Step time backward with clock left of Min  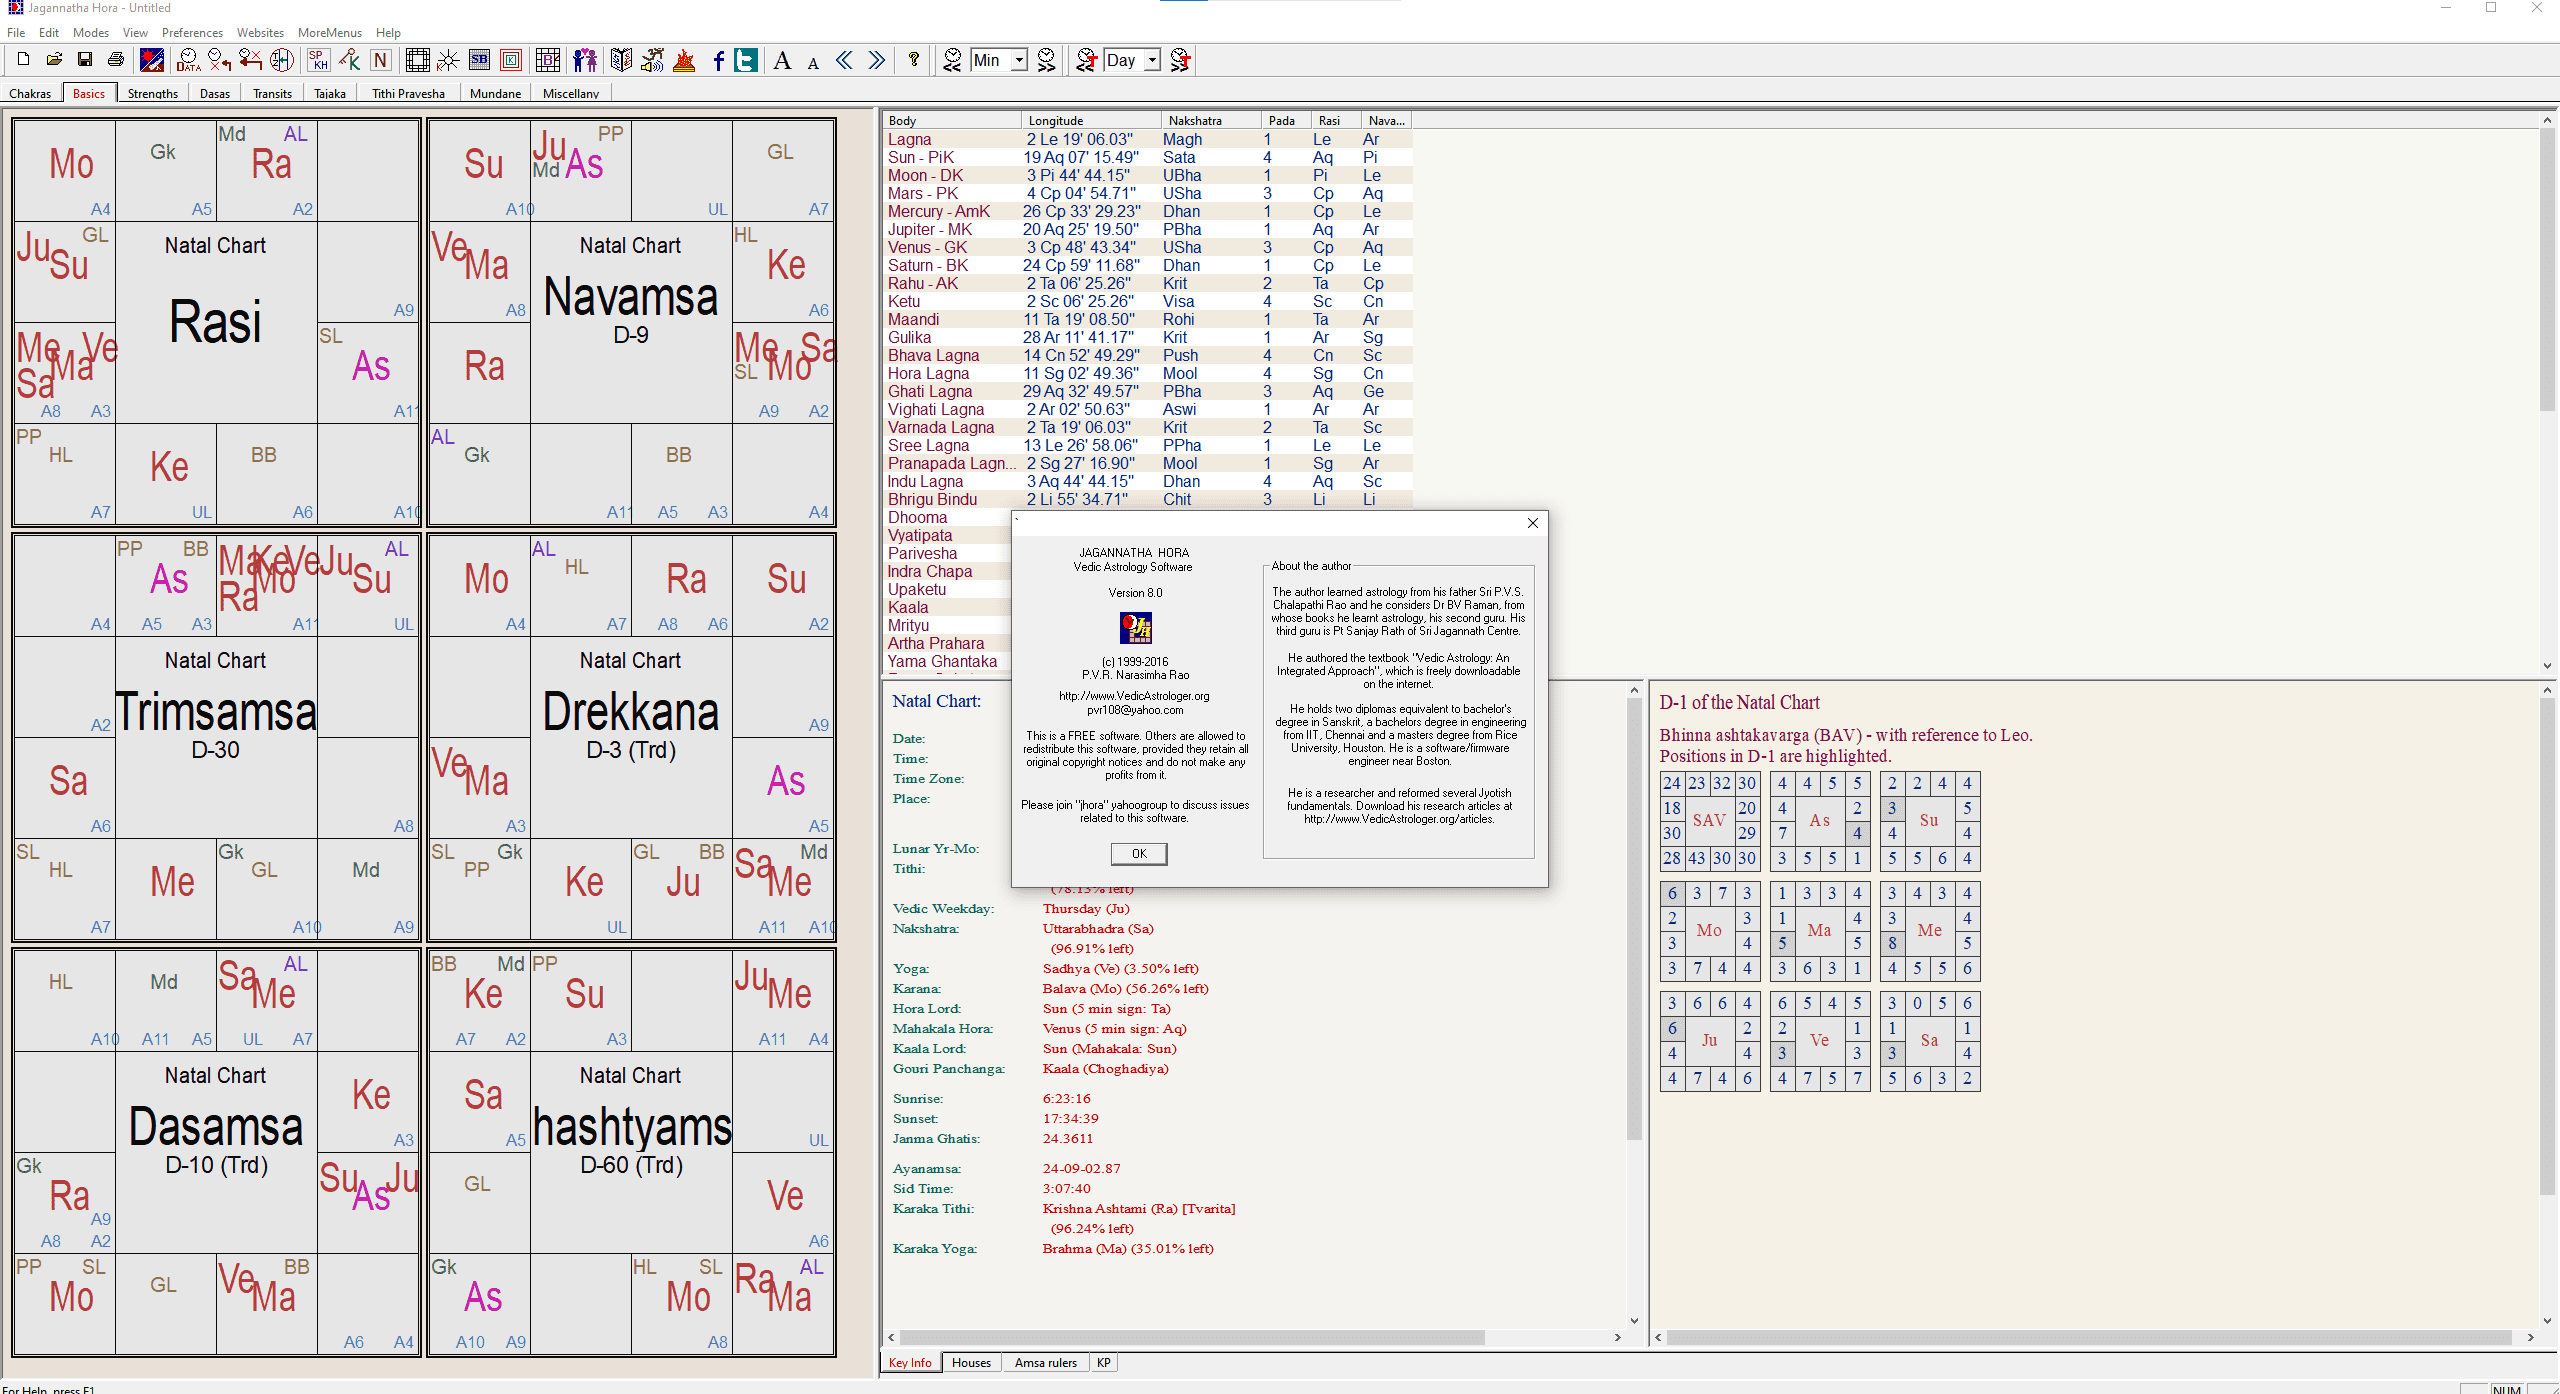[953, 60]
